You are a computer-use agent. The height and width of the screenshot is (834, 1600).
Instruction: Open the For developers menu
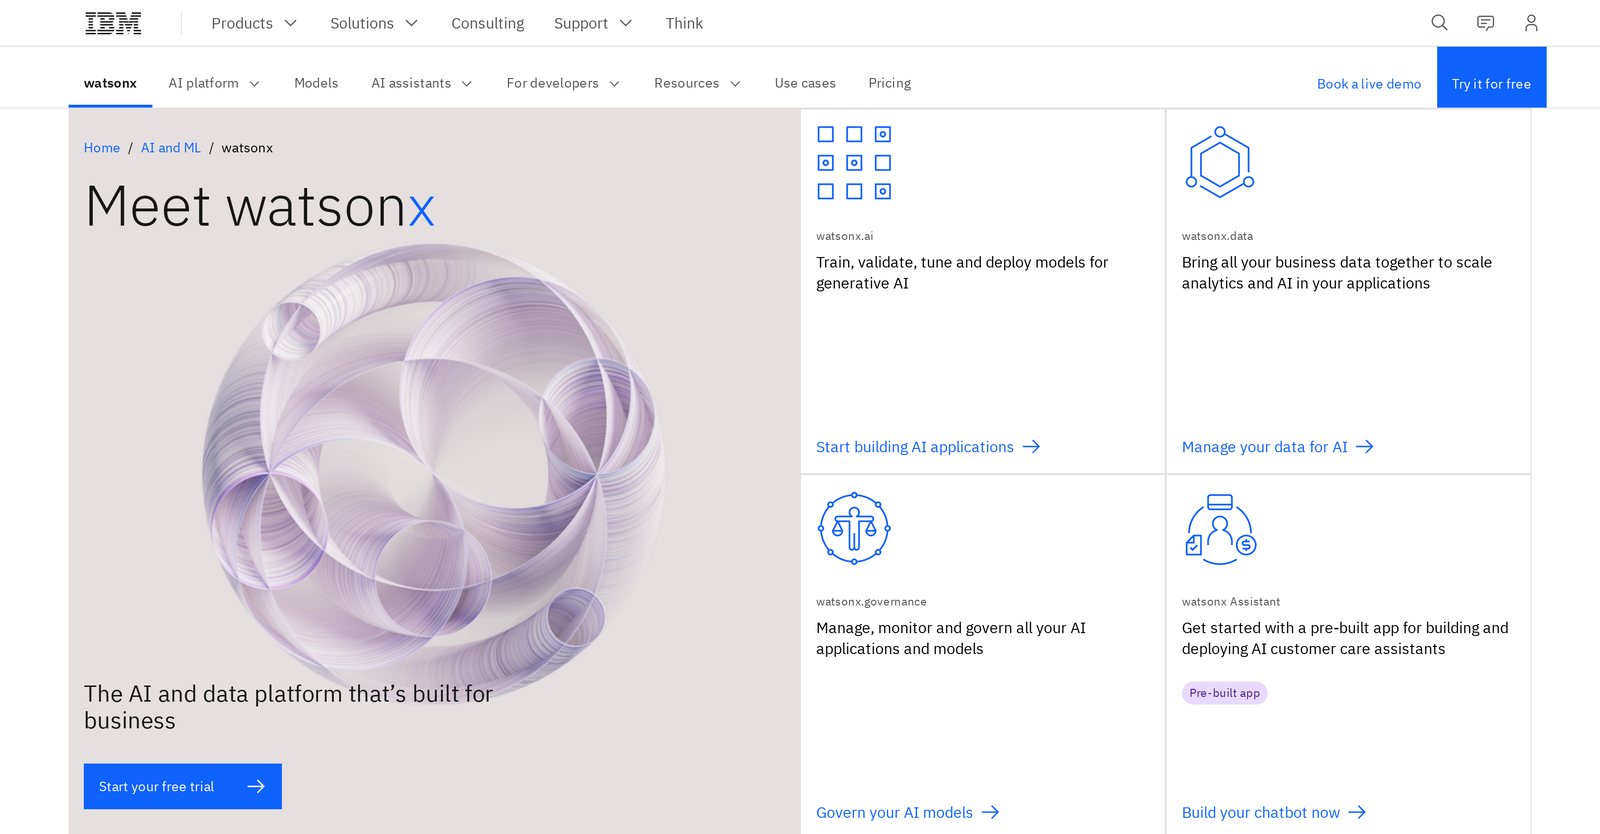(x=563, y=83)
